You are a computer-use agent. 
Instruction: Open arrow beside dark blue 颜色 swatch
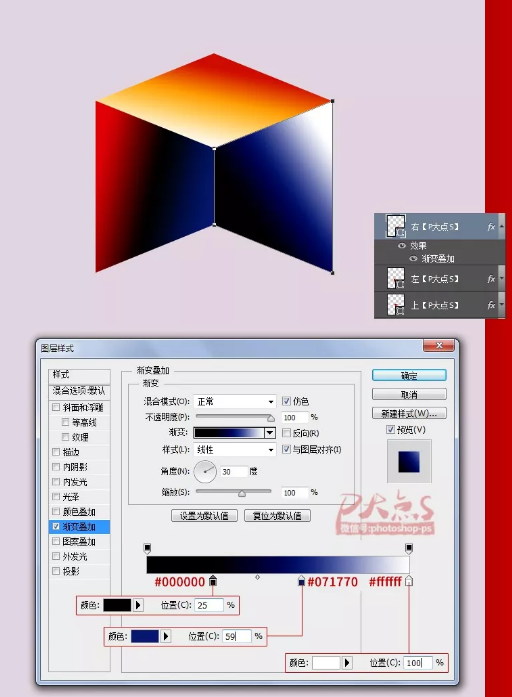[x=166, y=636]
